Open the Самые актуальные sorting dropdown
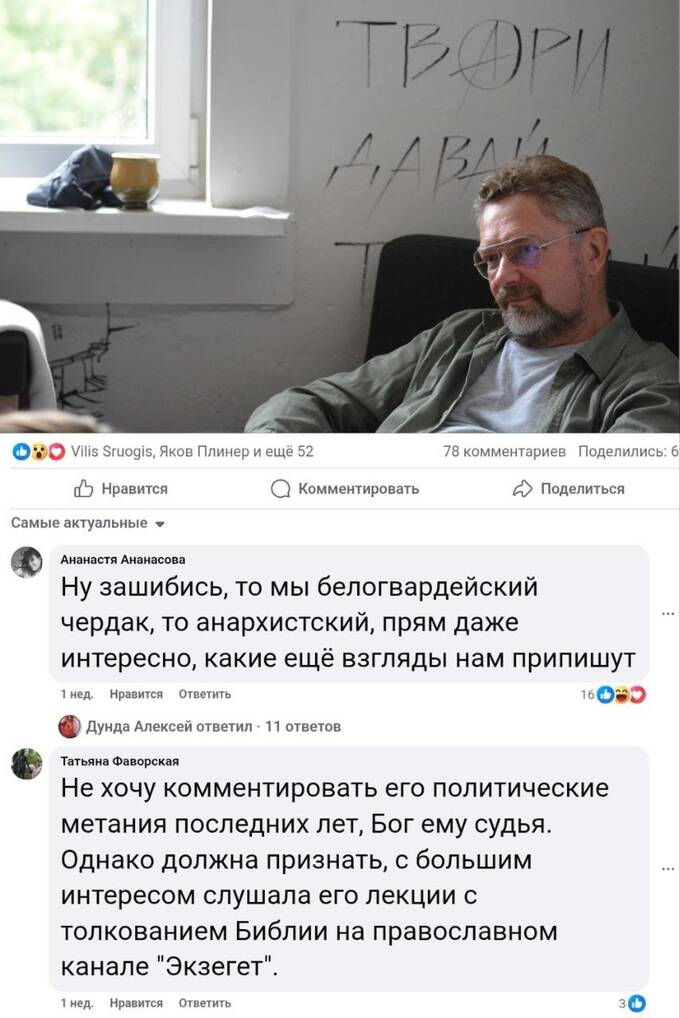680x1018 pixels. click(88, 523)
